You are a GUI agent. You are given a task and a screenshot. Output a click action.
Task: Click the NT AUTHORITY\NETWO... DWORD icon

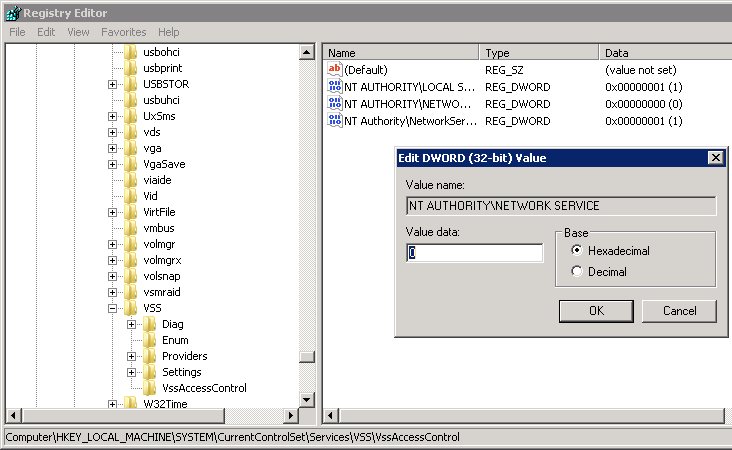click(335, 104)
